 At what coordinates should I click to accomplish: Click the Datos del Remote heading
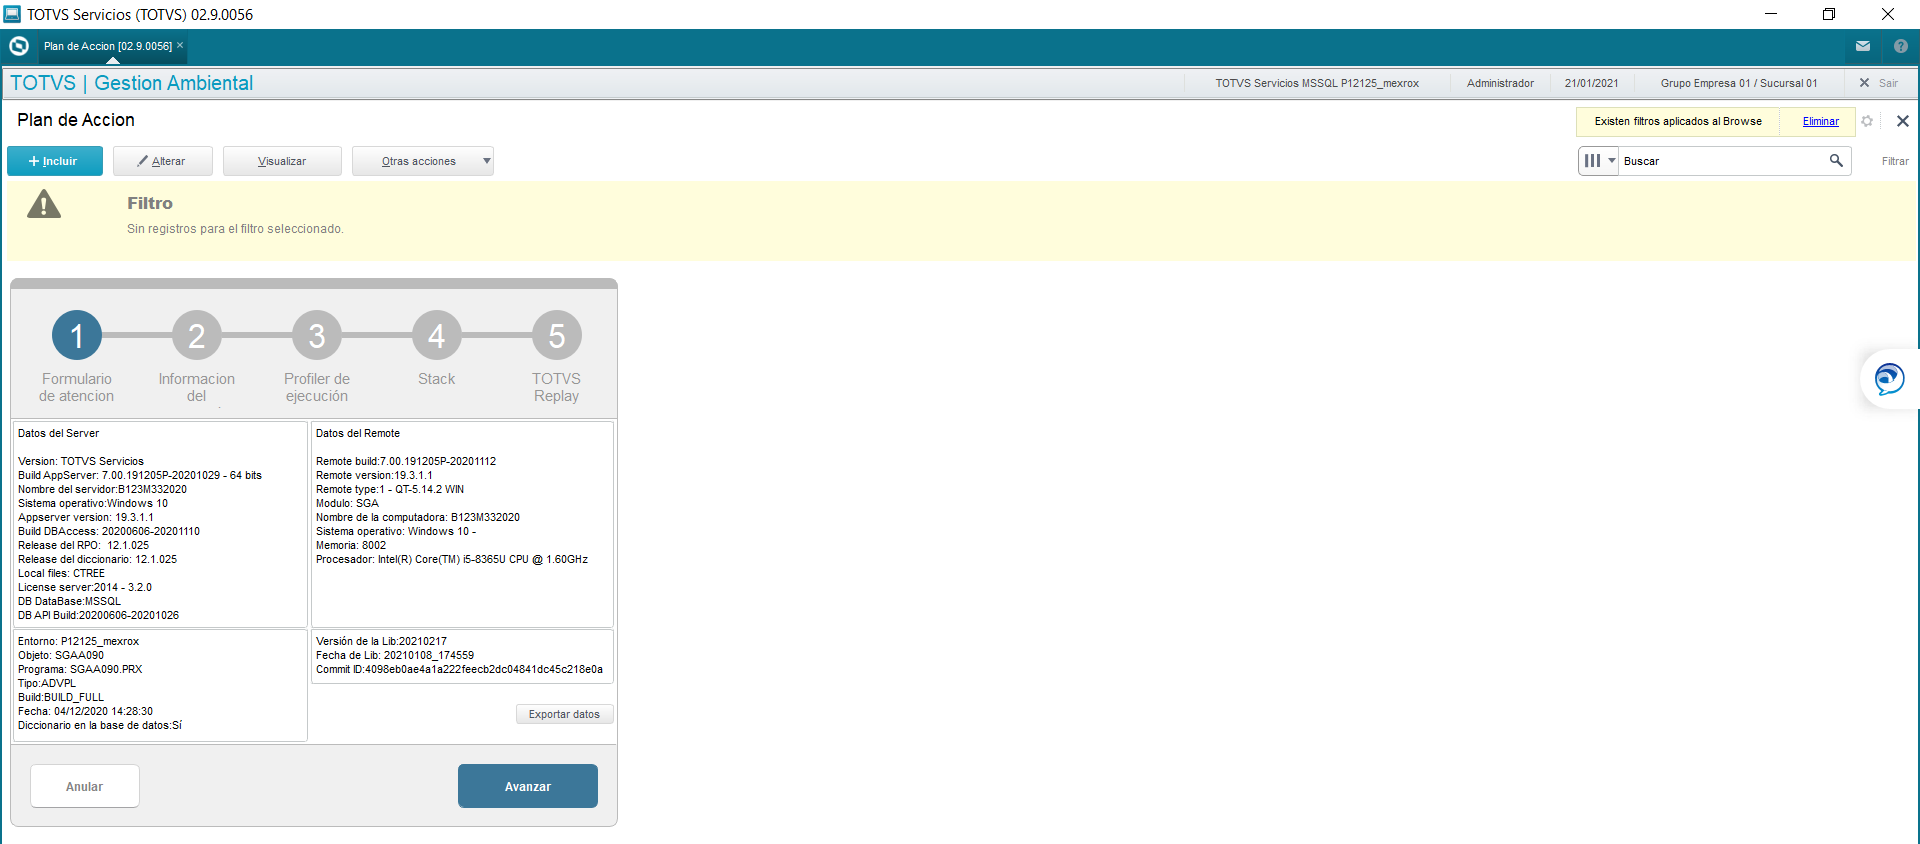(358, 433)
